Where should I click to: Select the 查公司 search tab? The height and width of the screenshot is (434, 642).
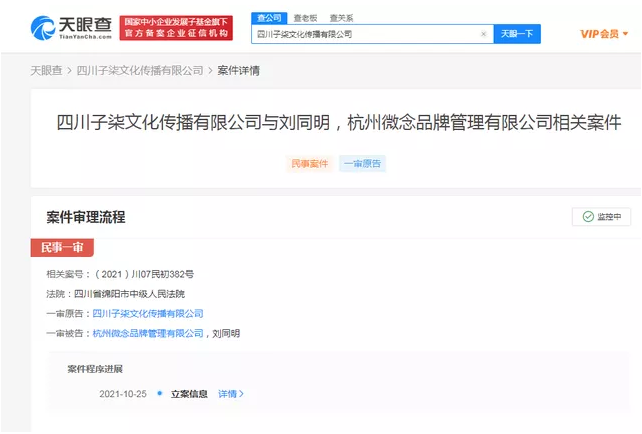tap(269, 18)
